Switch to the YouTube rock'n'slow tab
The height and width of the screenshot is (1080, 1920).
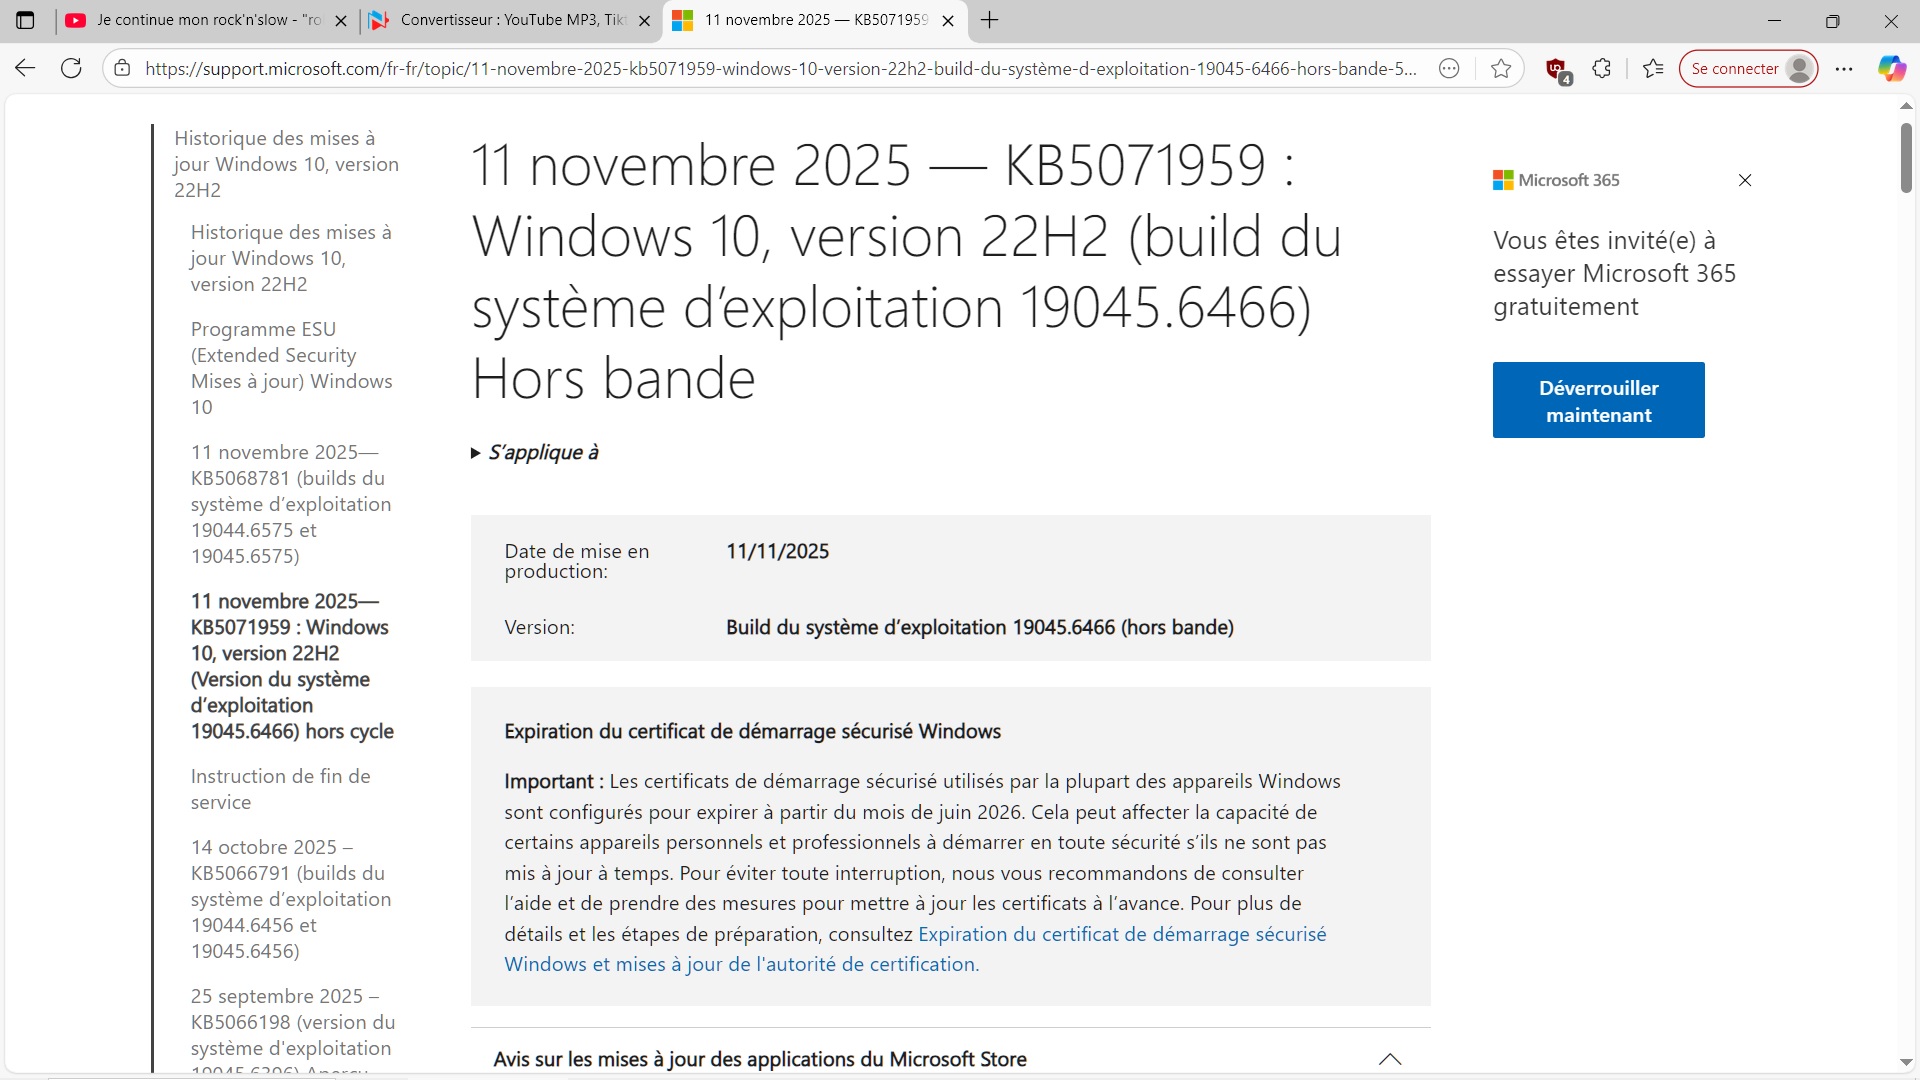click(200, 20)
